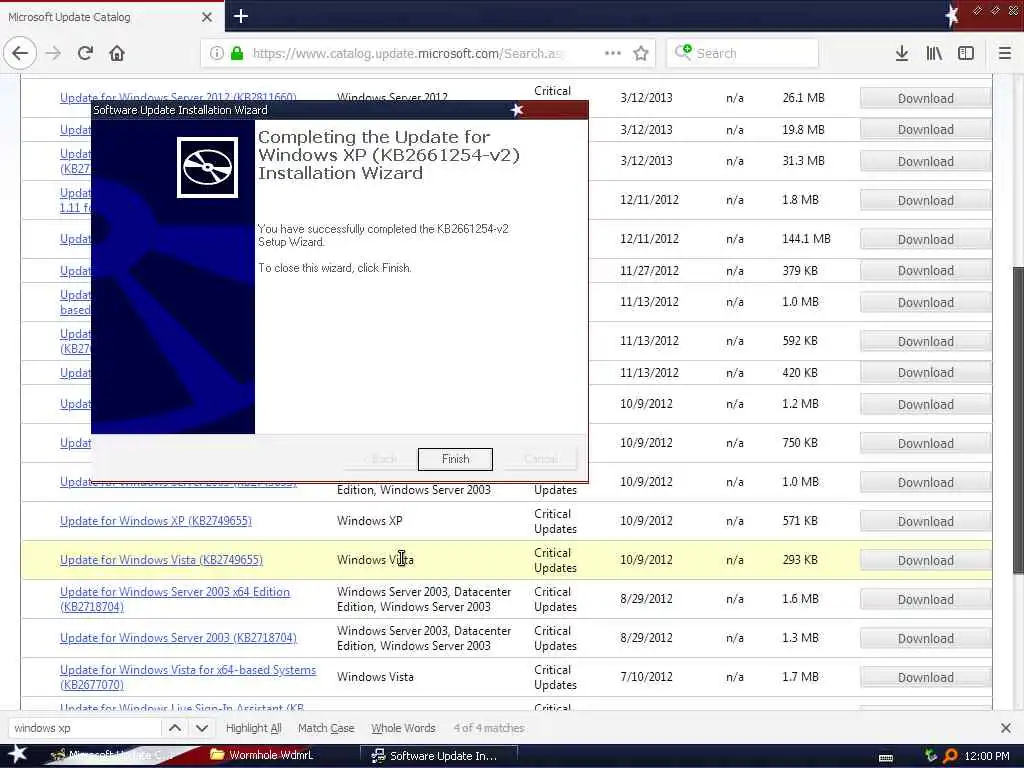Open a new tab with plus icon
The width and height of the screenshot is (1024, 768).
point(241,16)
